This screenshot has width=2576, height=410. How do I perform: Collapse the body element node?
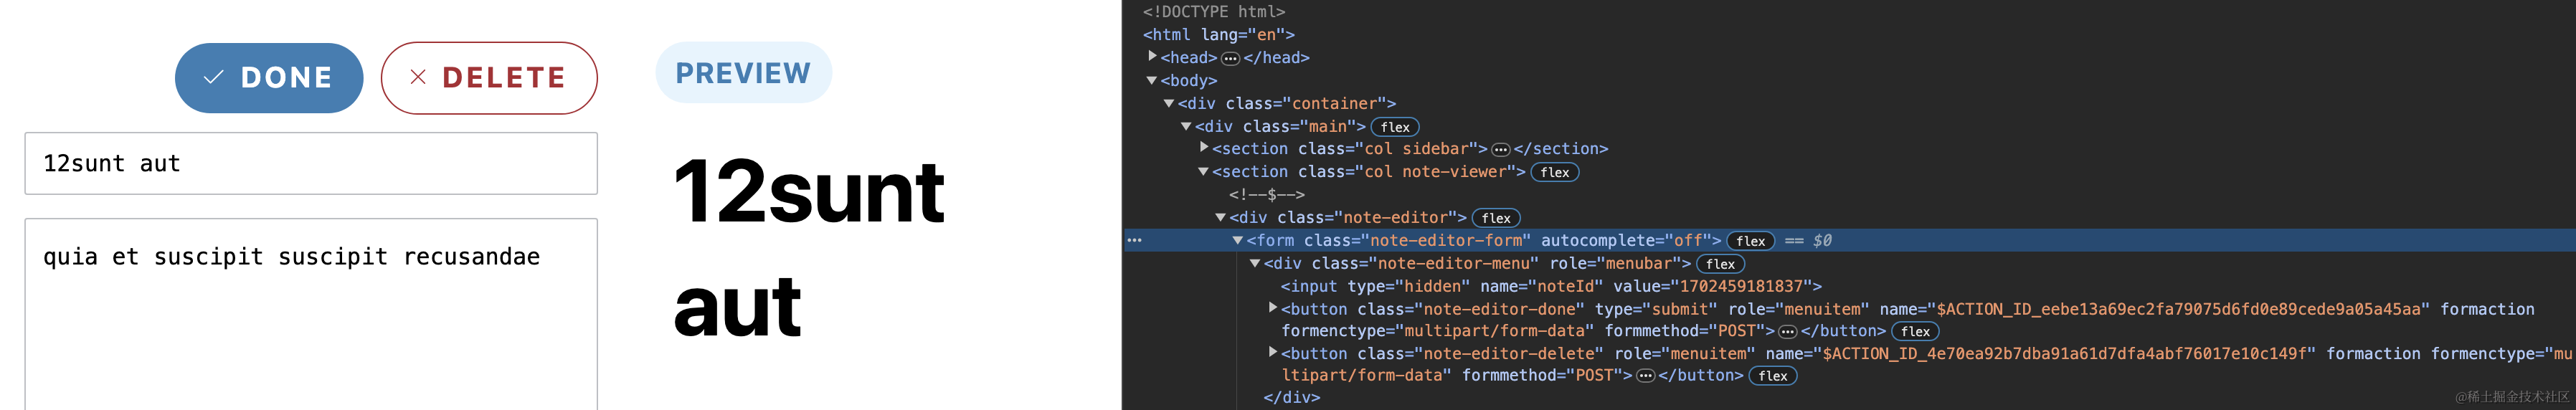click(1152, 80)
